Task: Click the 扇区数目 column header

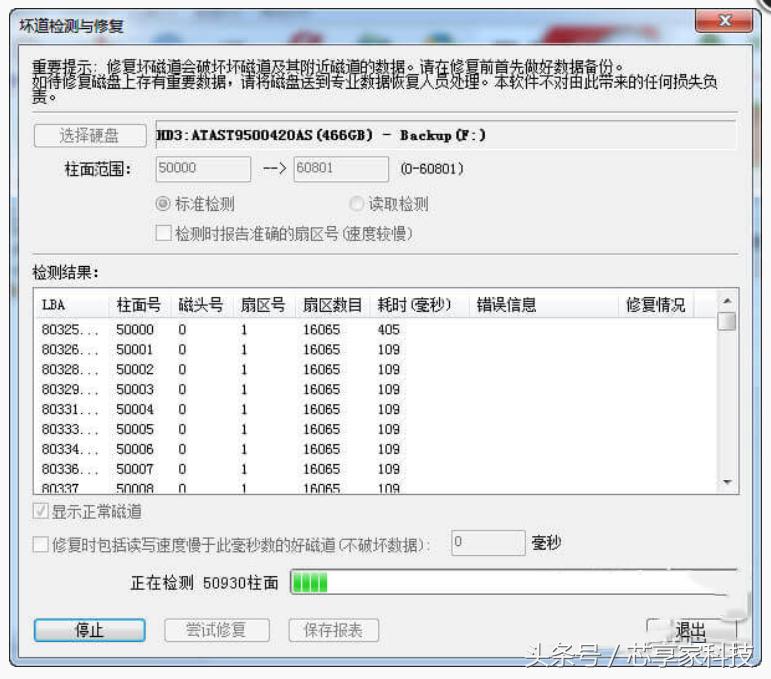Action: [332, 305]
